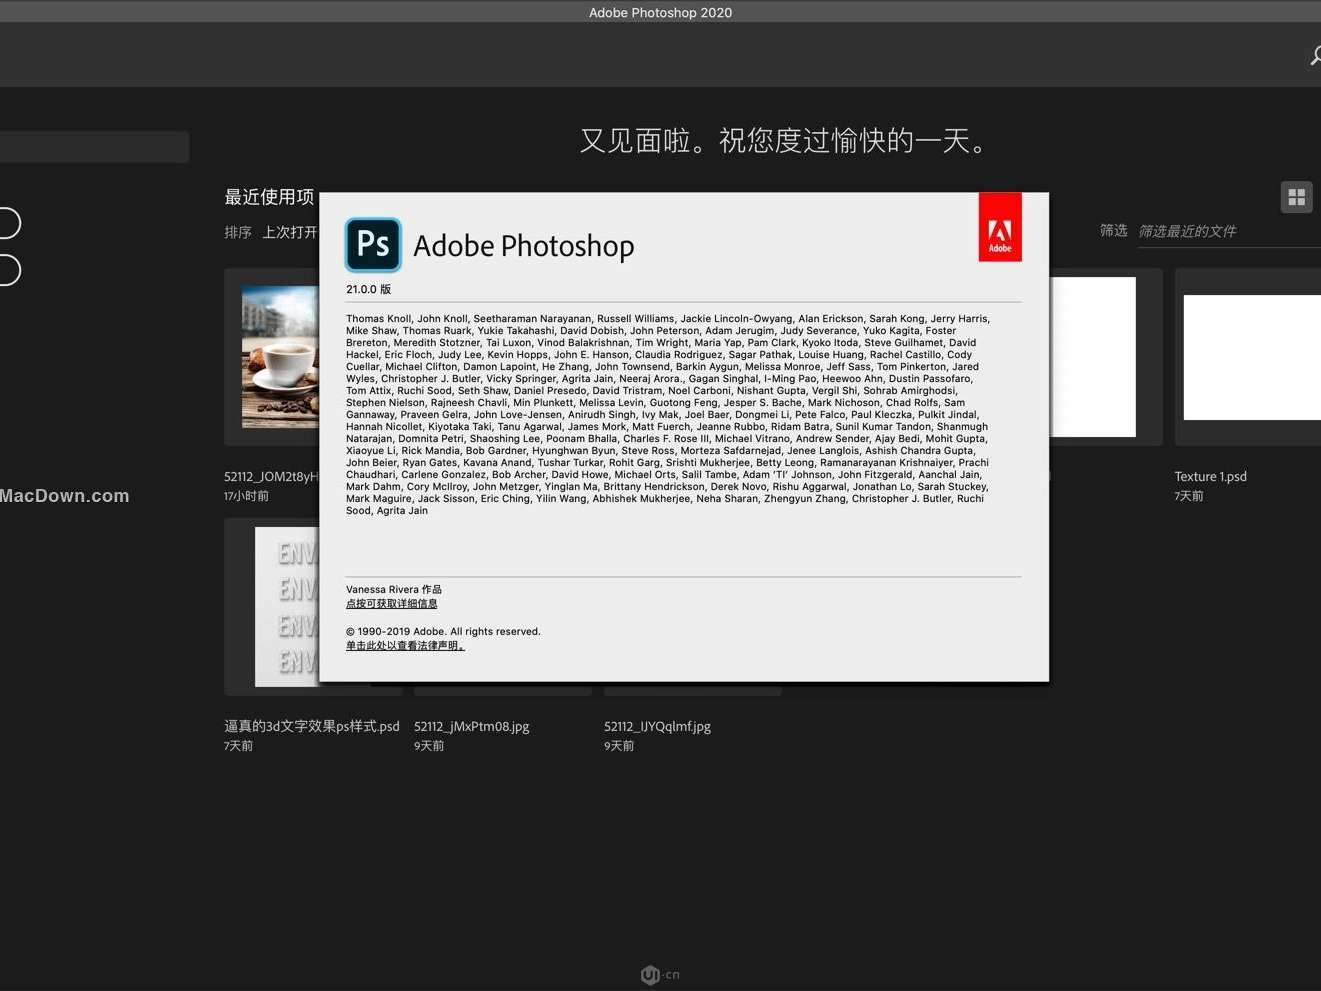Open search with the magnifier icon
This screenshot has width=1321, height=991.
(1315, 56)
